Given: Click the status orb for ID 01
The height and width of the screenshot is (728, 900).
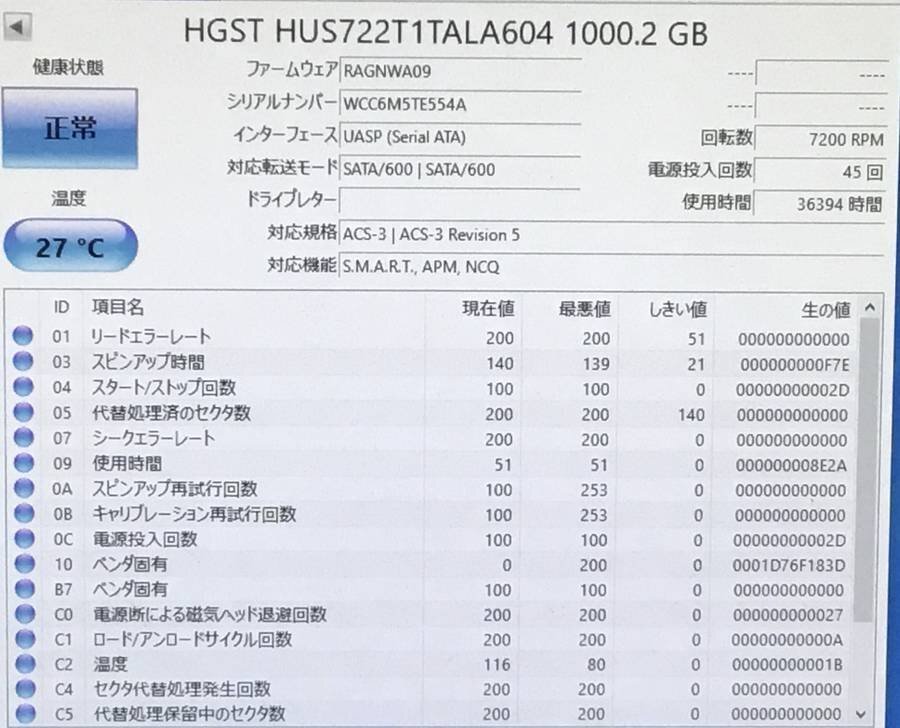Looking at the screenshot, I should [23, 336].
